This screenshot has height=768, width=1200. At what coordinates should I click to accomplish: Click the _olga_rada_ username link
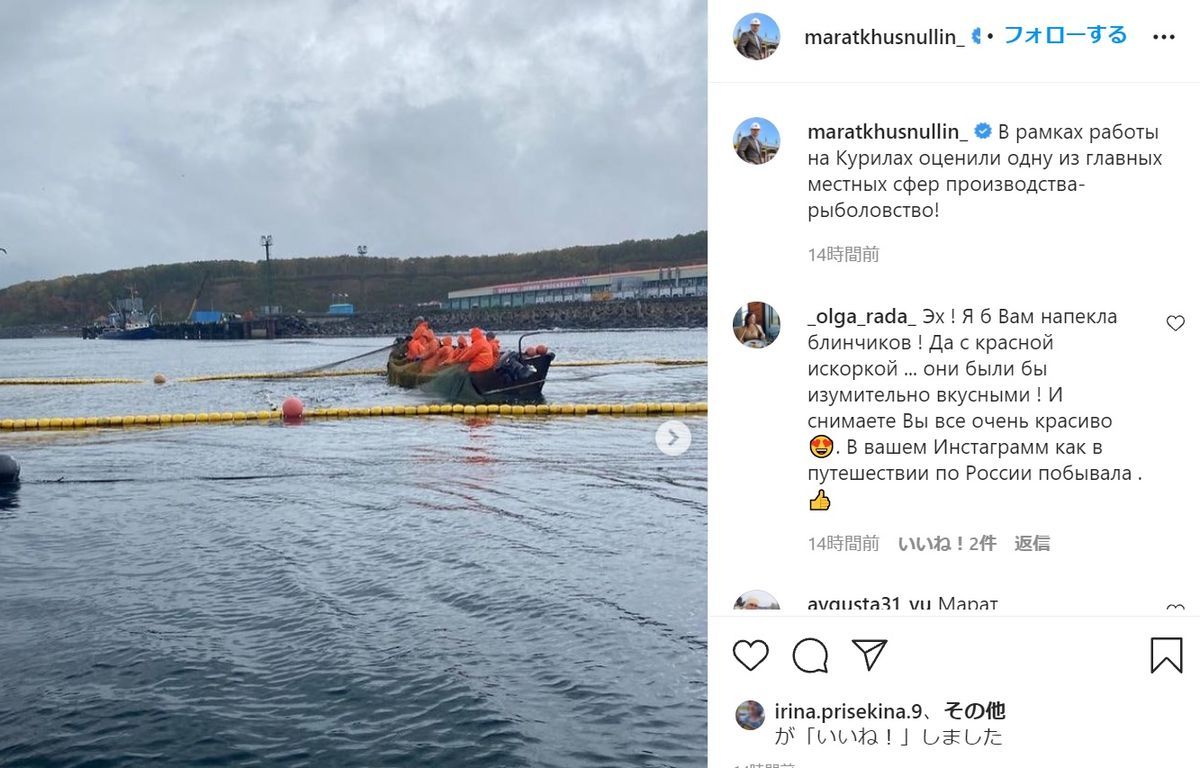click(x=861, y=317)
